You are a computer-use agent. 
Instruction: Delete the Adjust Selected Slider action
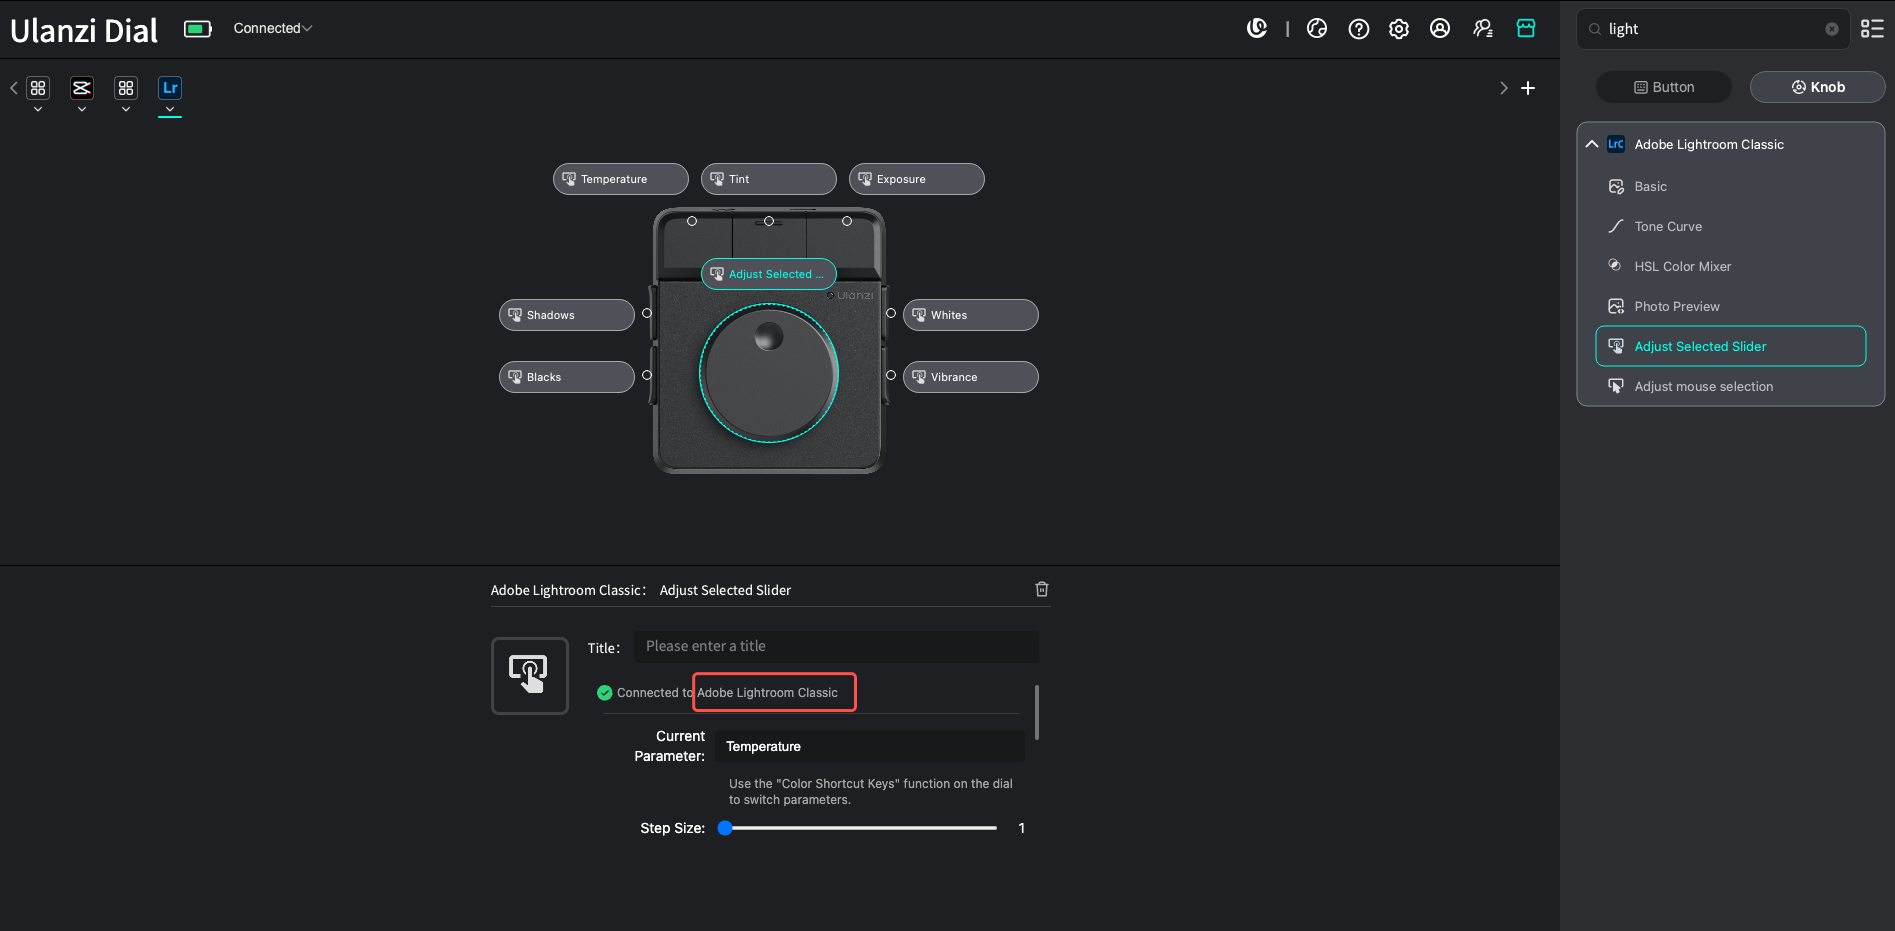click(x=1042, y=589)
